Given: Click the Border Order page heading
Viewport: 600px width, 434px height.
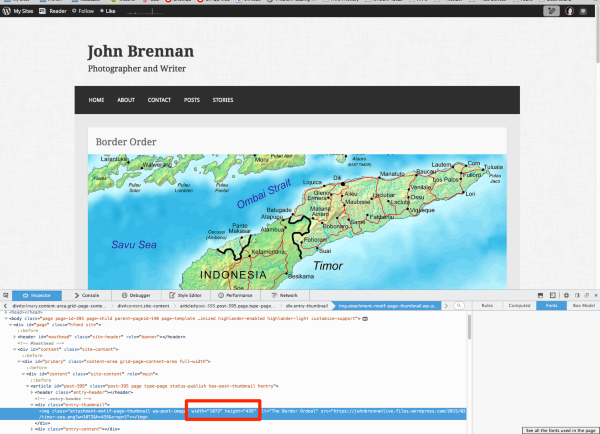Looking at the screenshot, I should 126,142.
